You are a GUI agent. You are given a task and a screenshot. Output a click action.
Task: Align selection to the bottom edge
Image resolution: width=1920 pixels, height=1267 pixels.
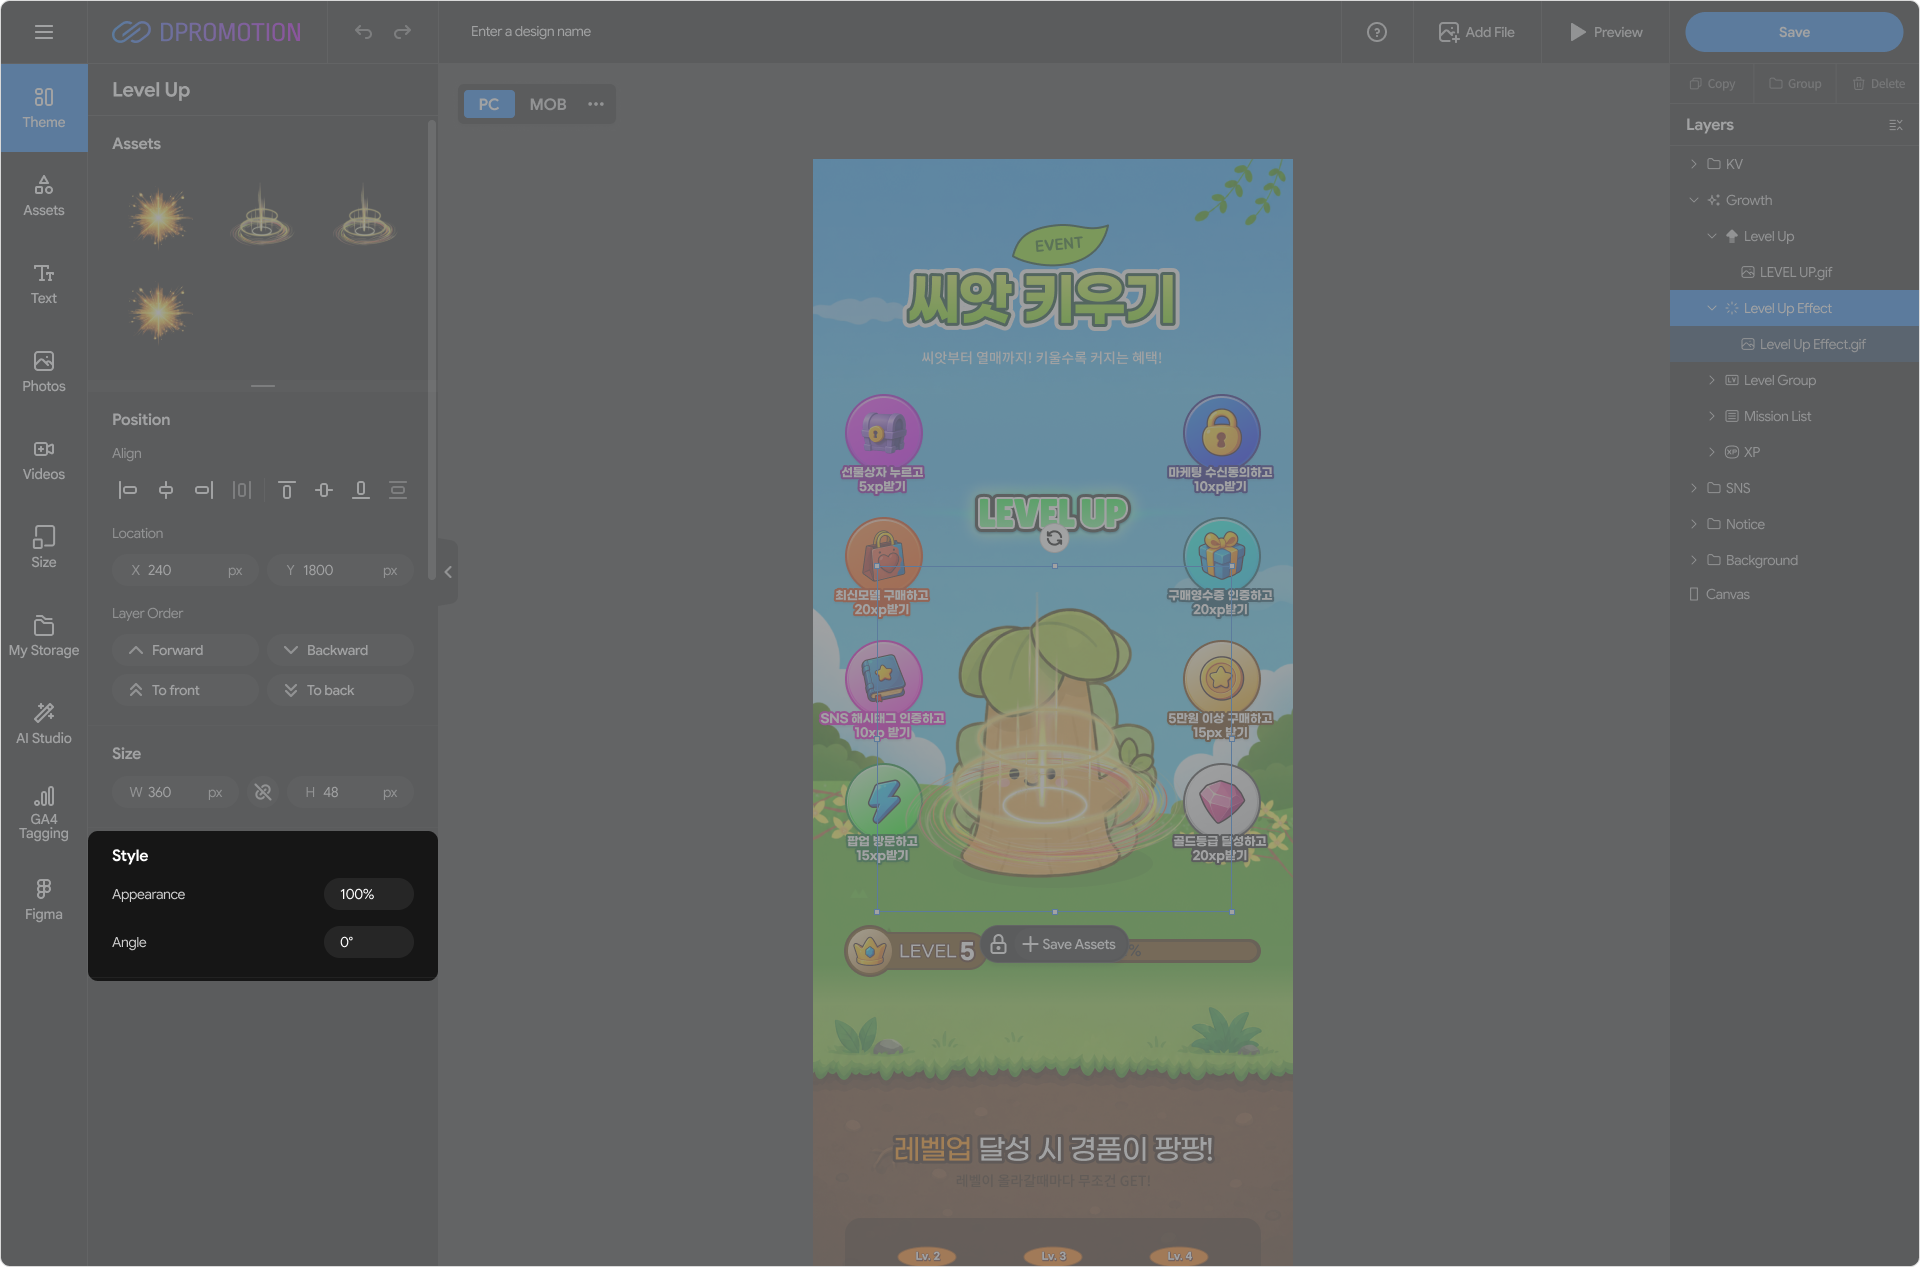pos(361,490)
